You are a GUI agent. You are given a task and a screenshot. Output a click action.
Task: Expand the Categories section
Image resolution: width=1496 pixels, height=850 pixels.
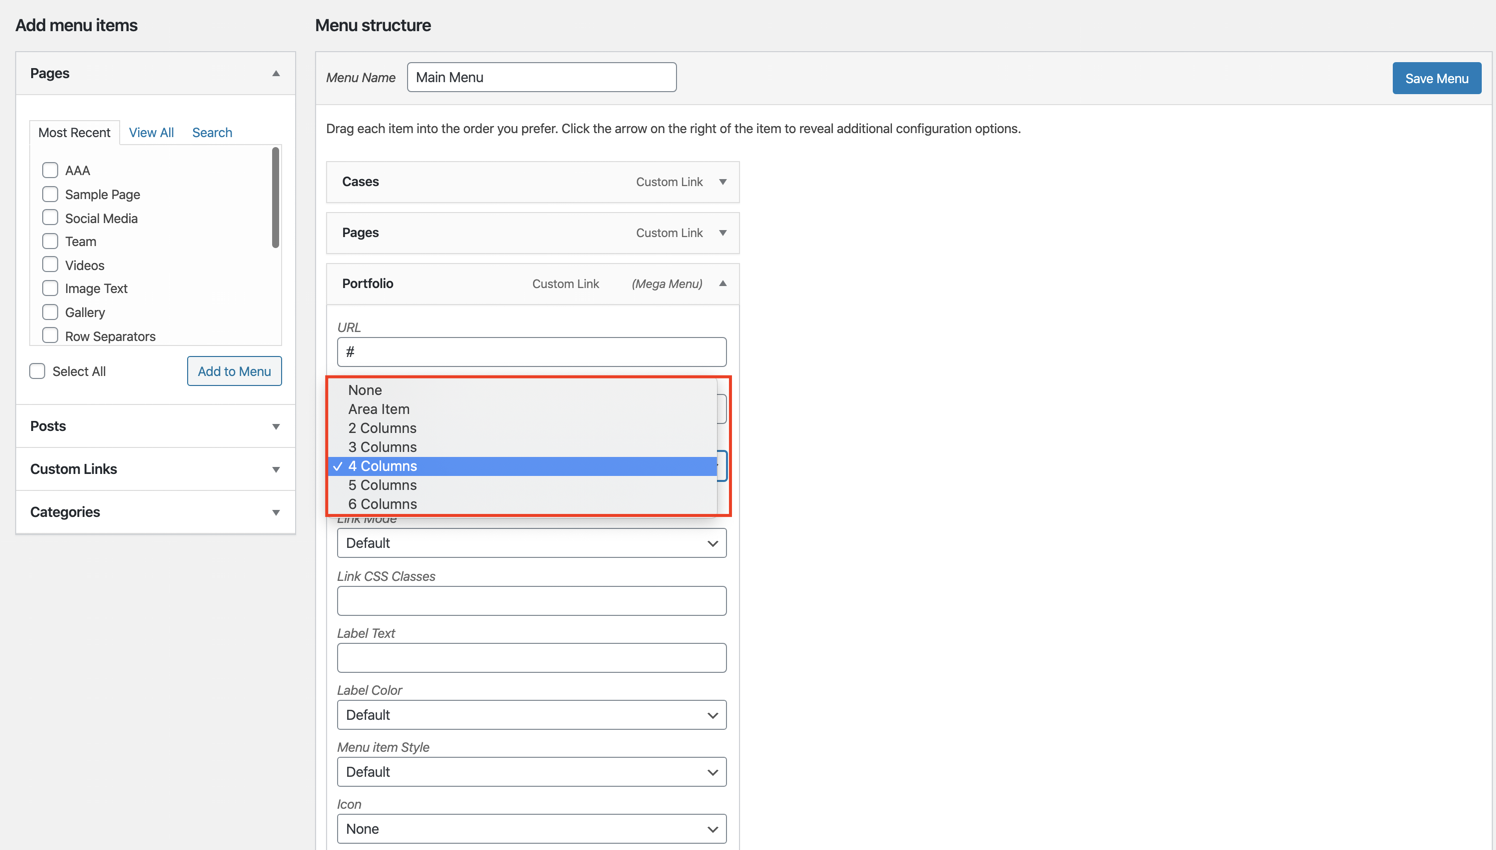(276, 513)
